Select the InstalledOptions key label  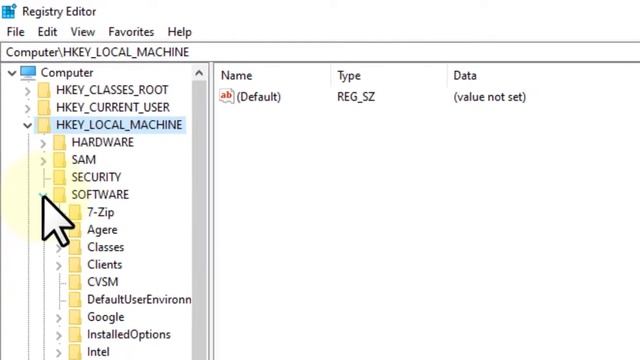[129, 335]
